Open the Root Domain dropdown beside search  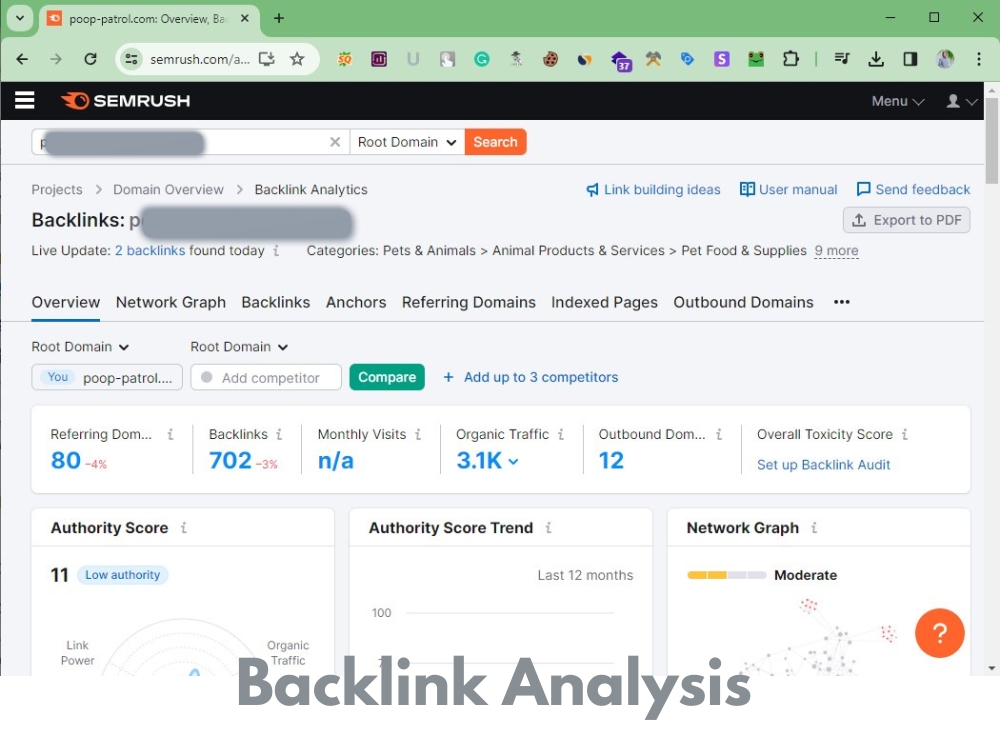(406, 141)
